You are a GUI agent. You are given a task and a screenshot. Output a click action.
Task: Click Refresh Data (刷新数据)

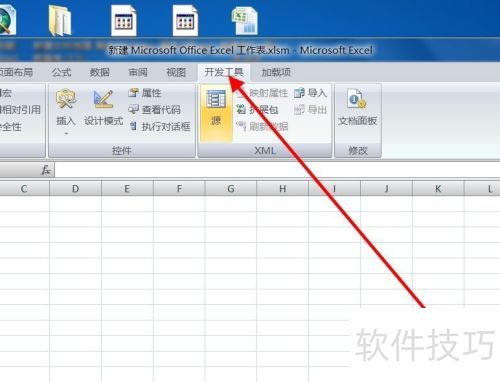tap(262, 126)
